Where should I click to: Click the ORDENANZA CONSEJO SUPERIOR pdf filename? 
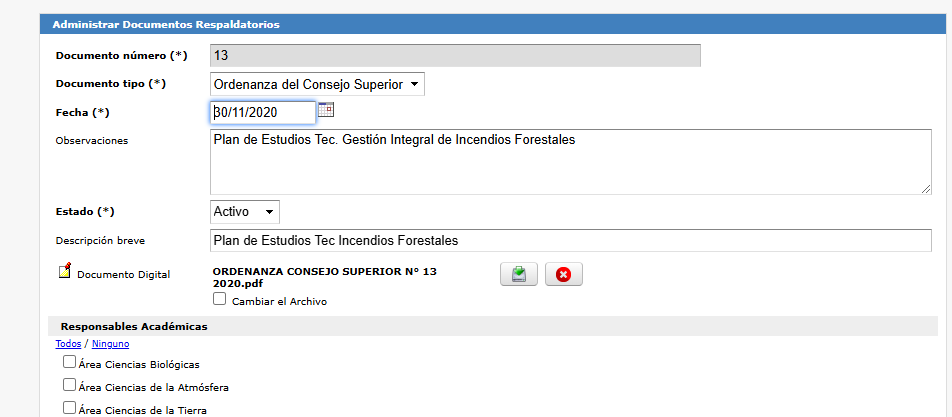click(x=325, y=277)
